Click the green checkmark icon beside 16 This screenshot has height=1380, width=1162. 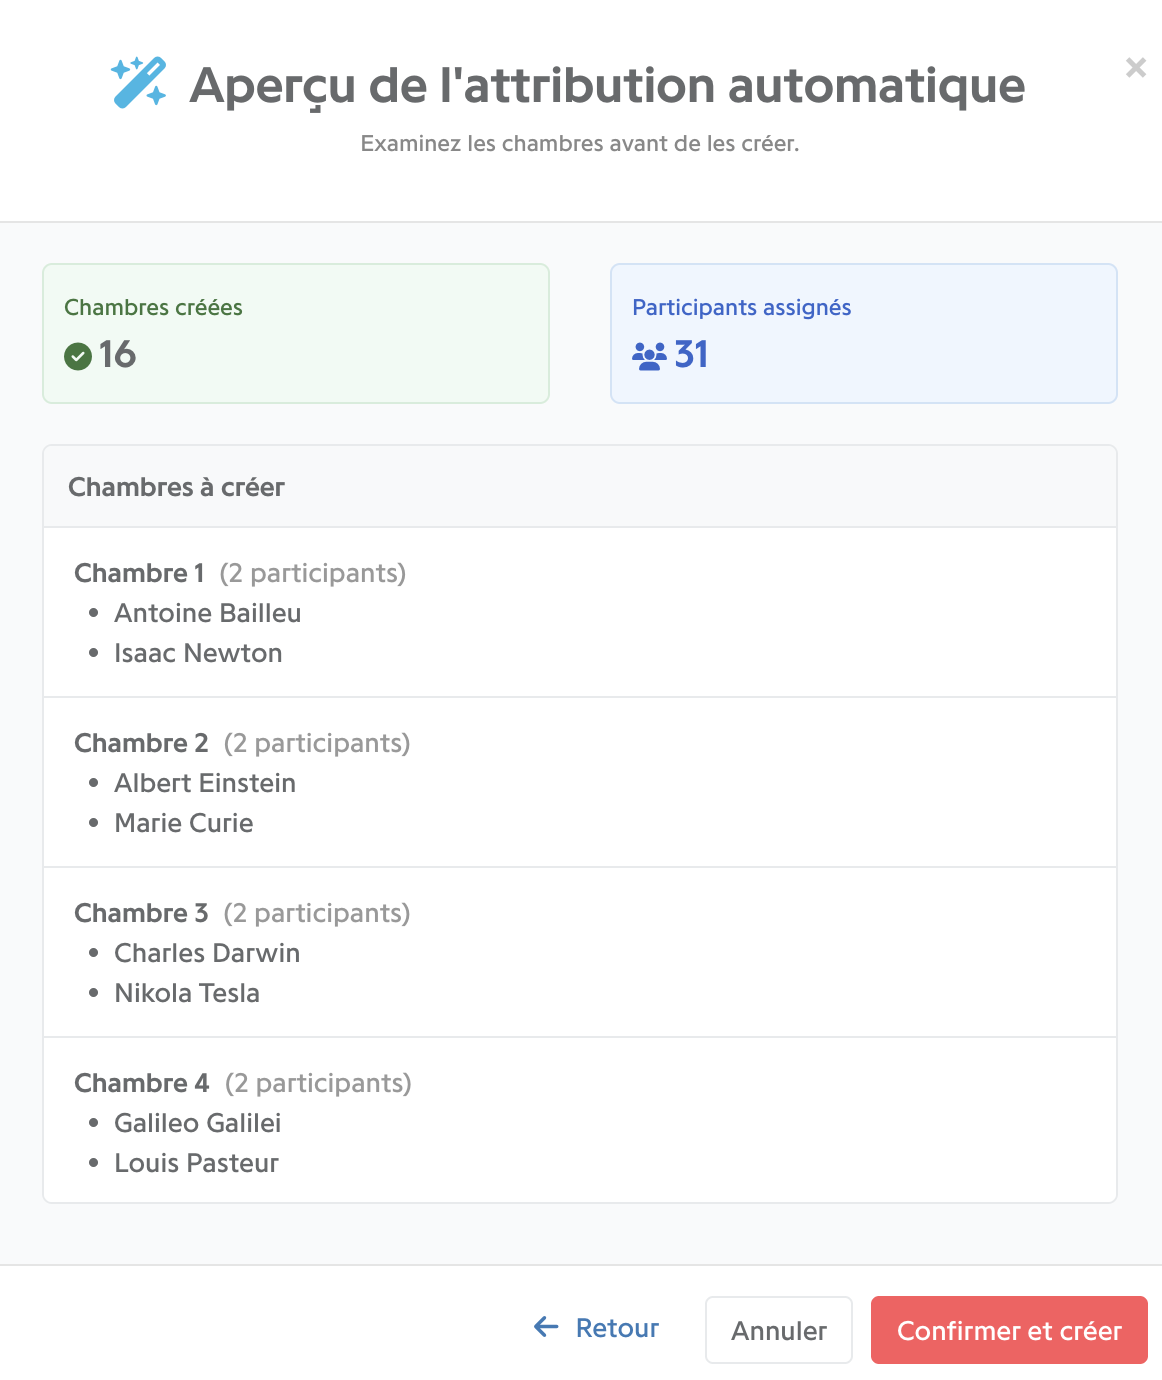click(78, 355)
